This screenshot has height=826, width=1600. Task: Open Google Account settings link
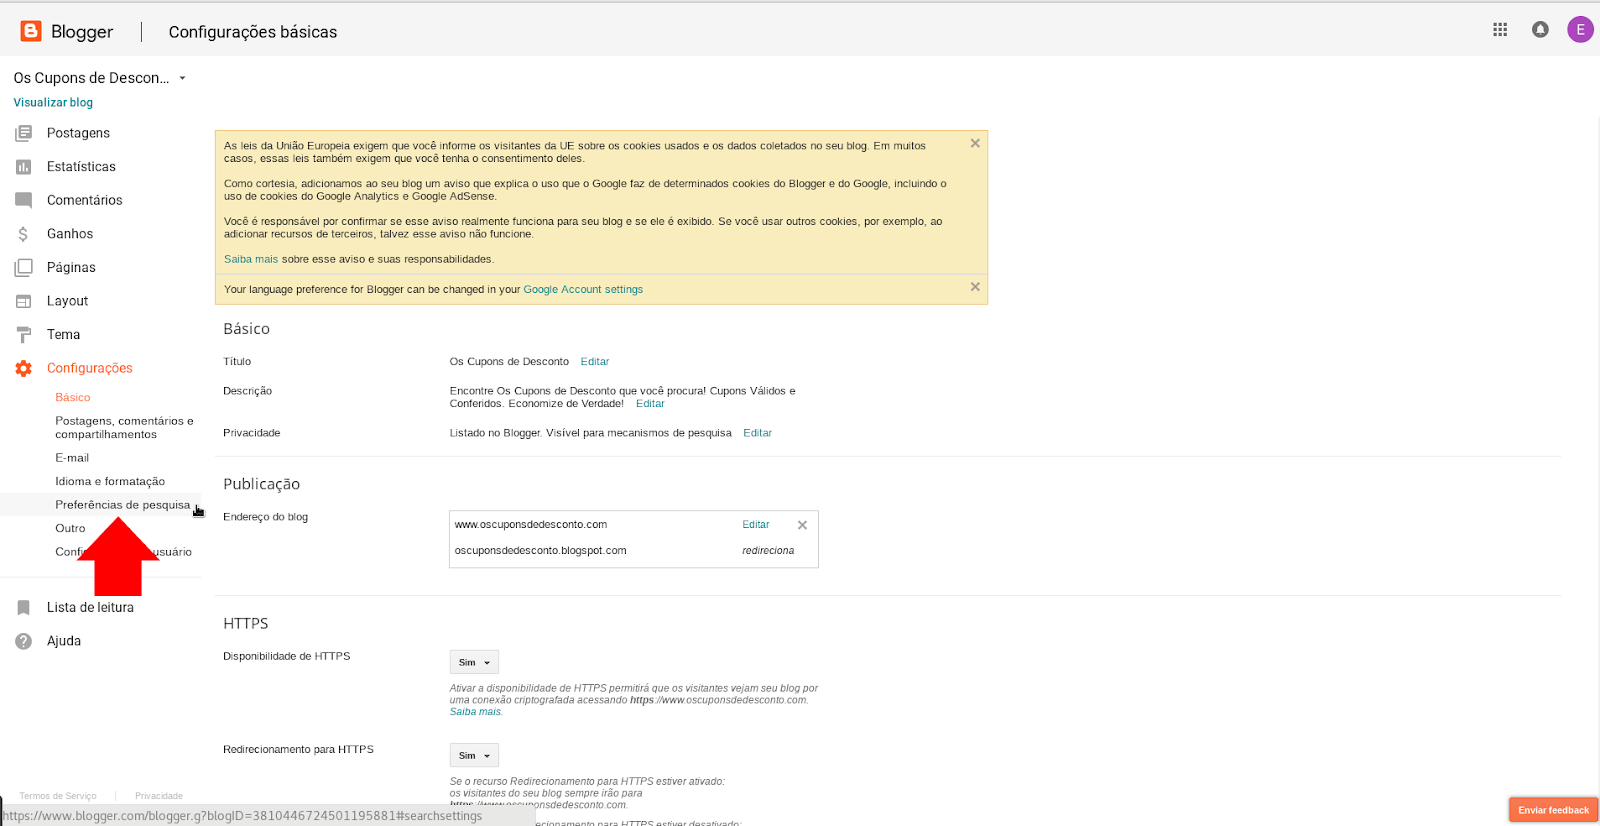583,289
